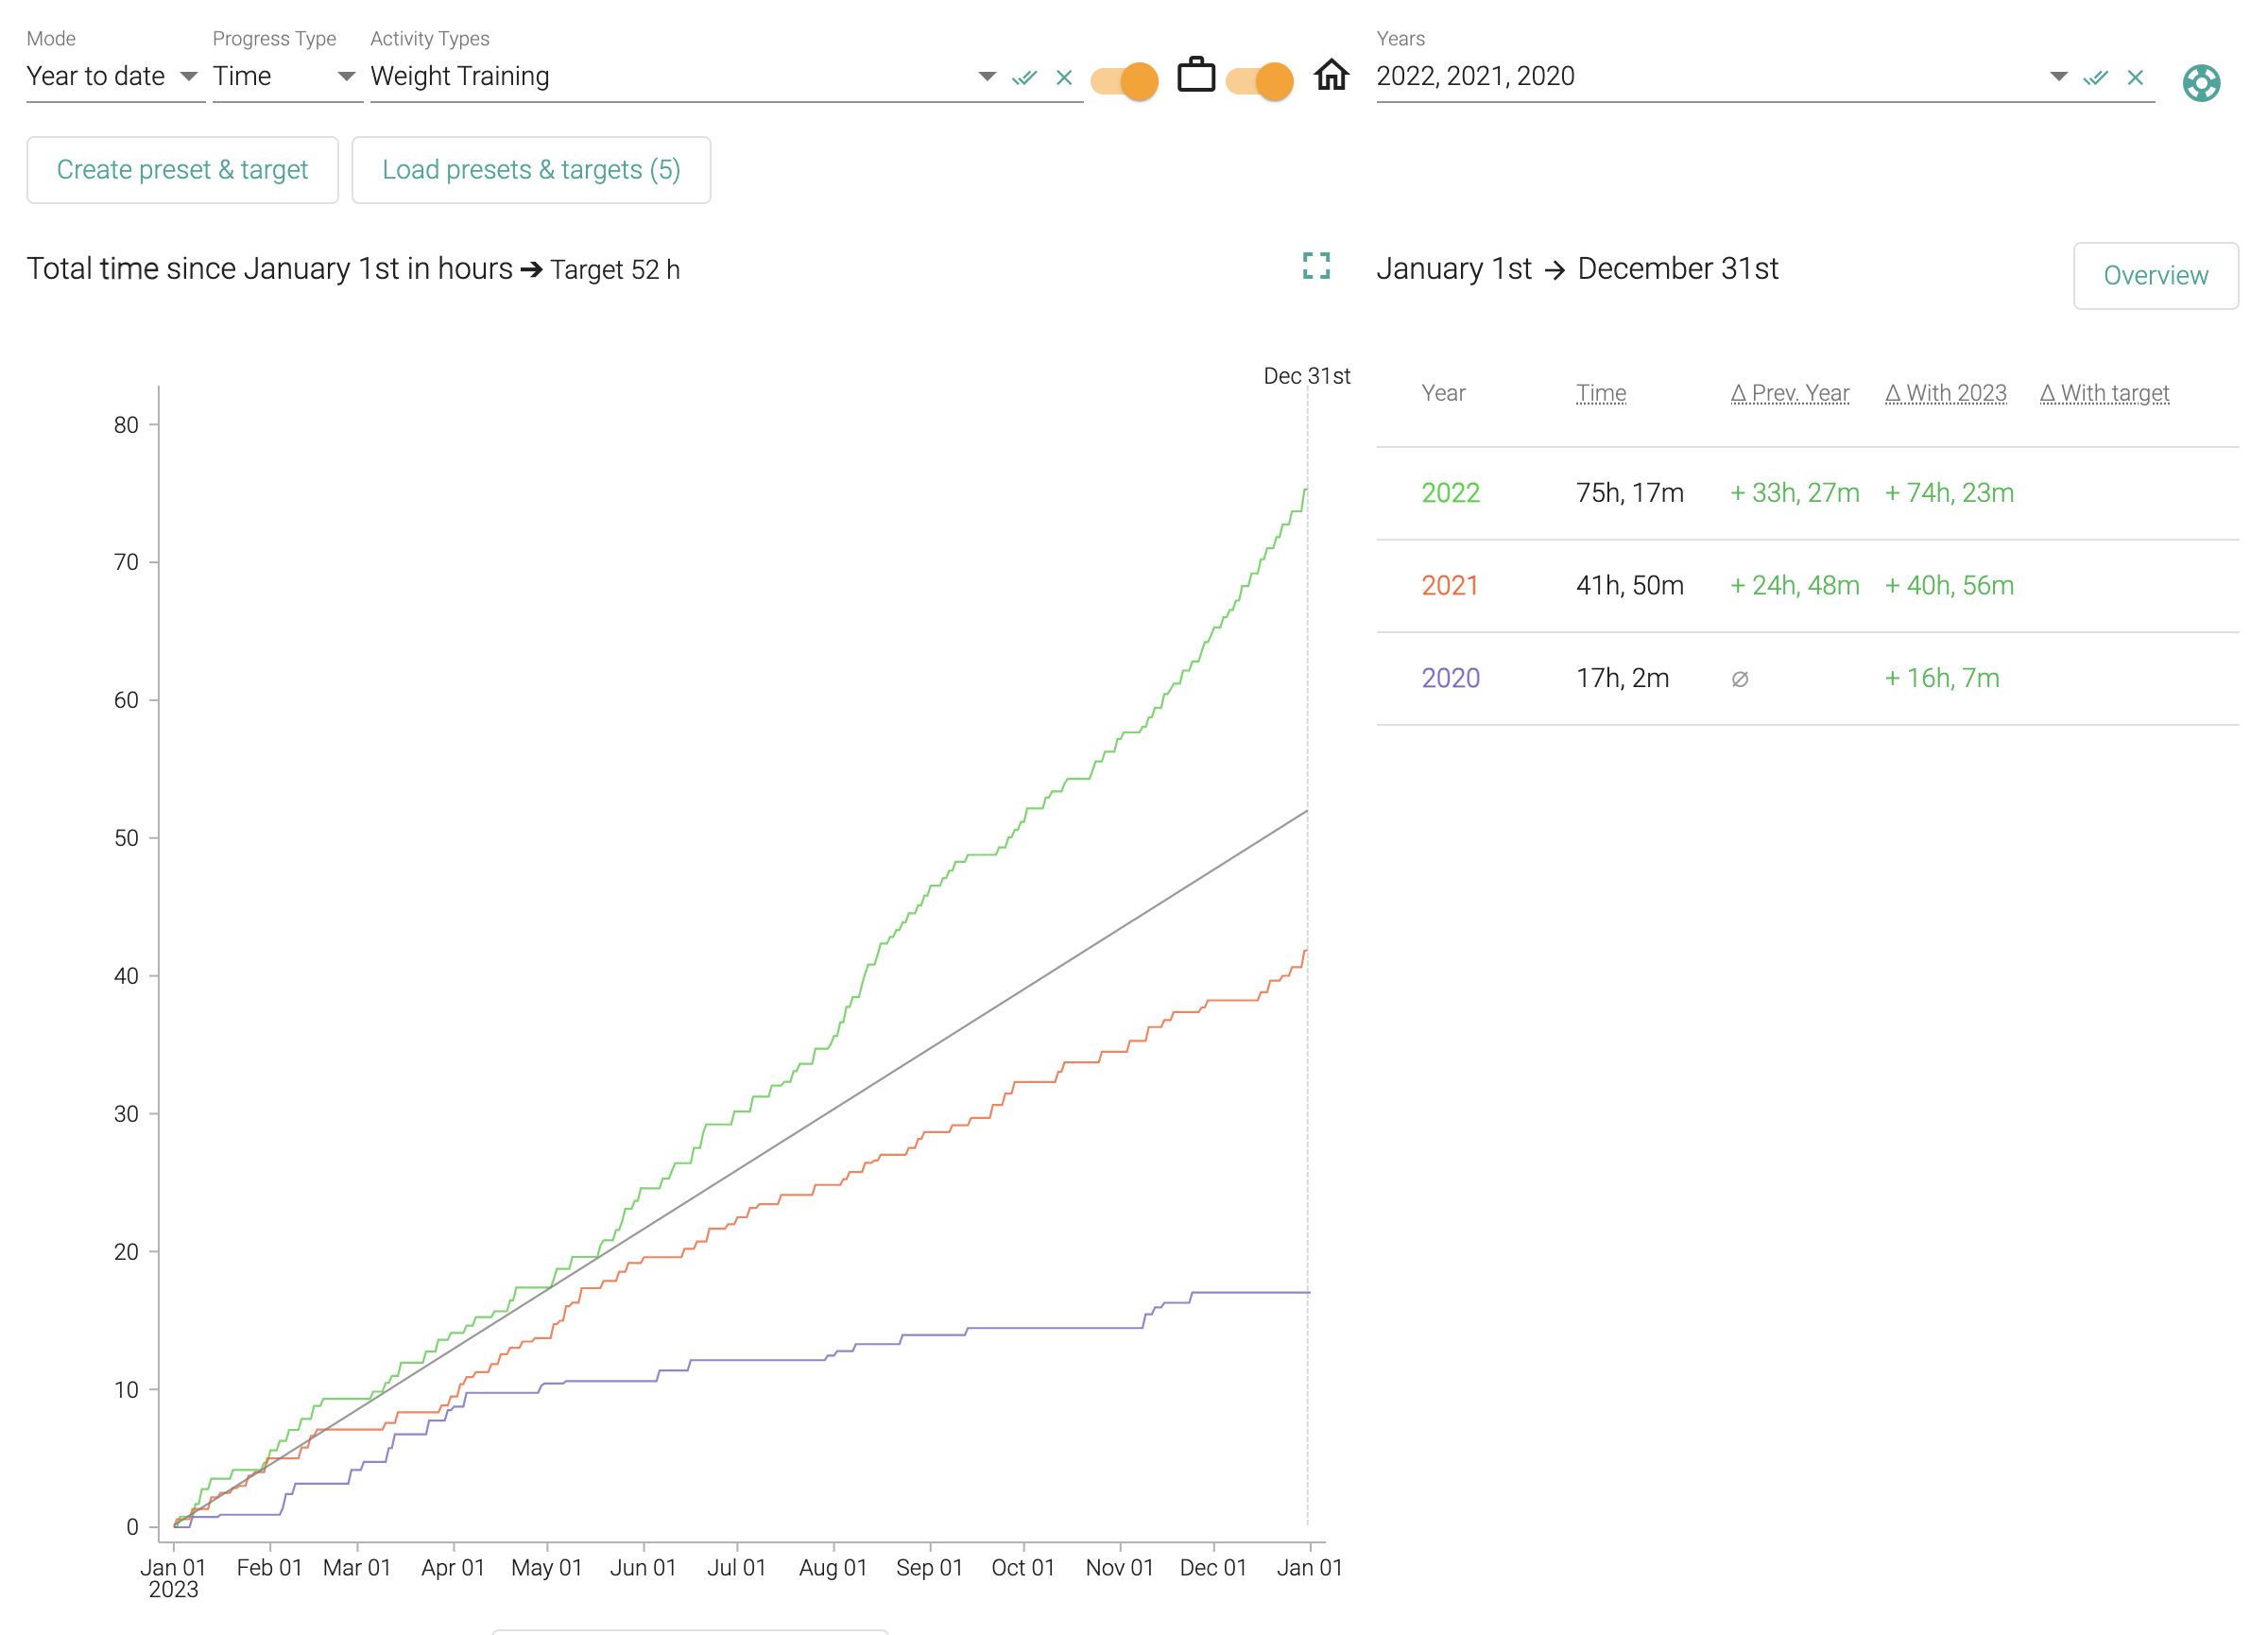Screen dimensions: 2268x1635
Task: Select all years double-check icon
Action: click(x=2095, y=77)
